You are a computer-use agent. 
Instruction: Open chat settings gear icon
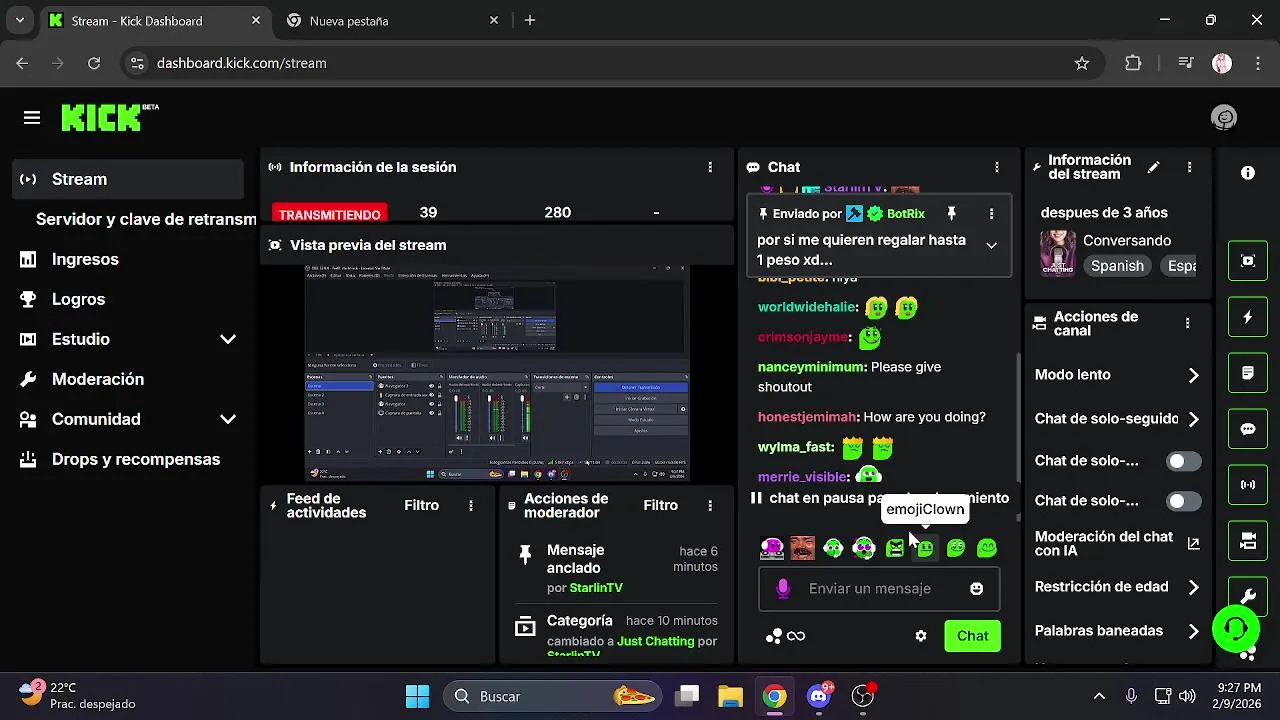pyautogui.click(x=921, y=636)
